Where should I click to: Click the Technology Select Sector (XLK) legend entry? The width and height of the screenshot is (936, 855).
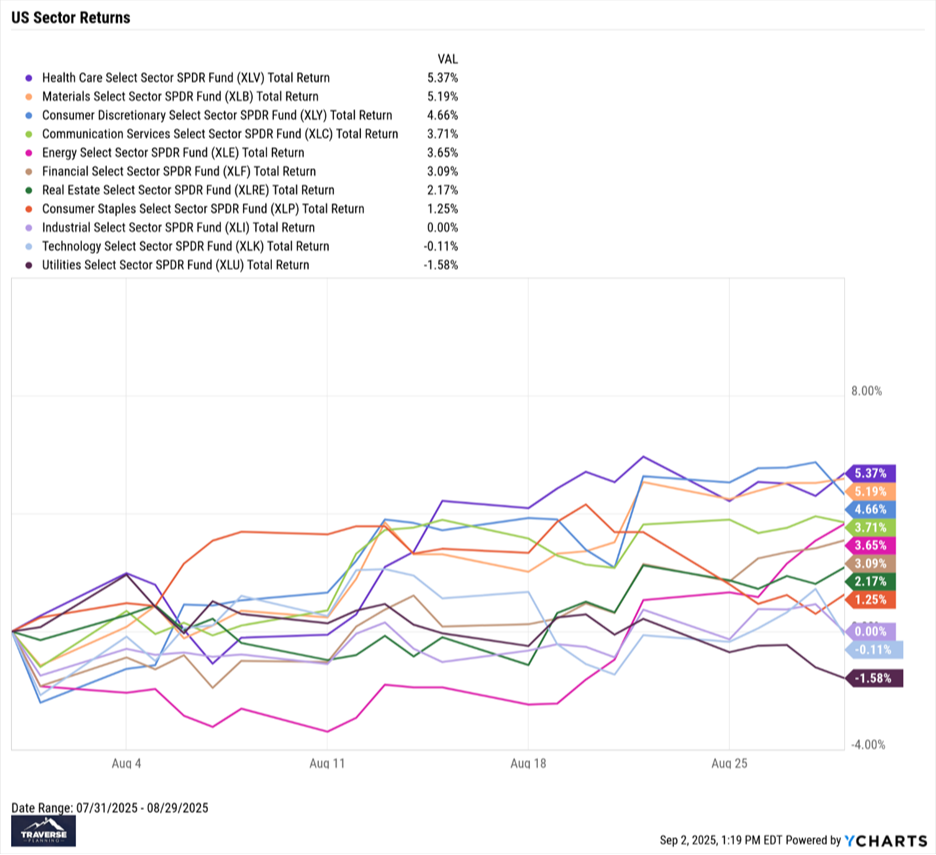[x=185, y=246]
